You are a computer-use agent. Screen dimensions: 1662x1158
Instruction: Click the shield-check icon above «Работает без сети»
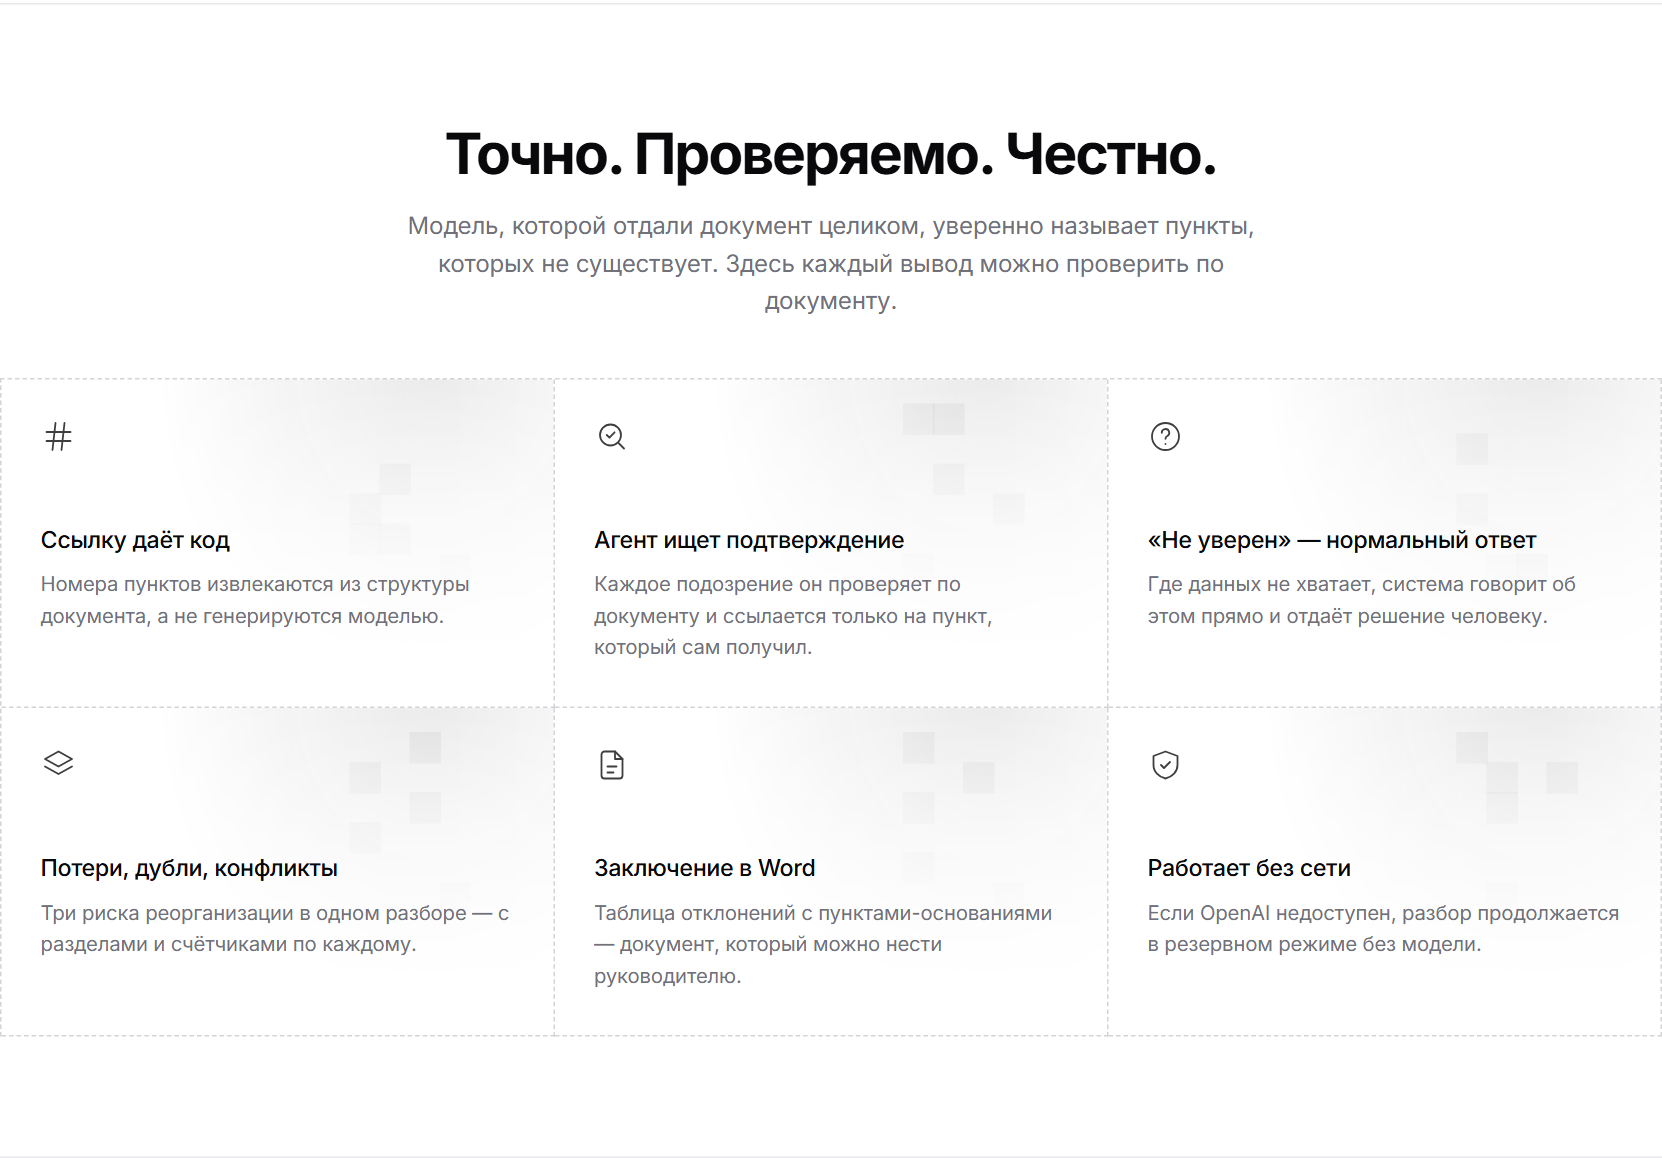coord(1165,765)
